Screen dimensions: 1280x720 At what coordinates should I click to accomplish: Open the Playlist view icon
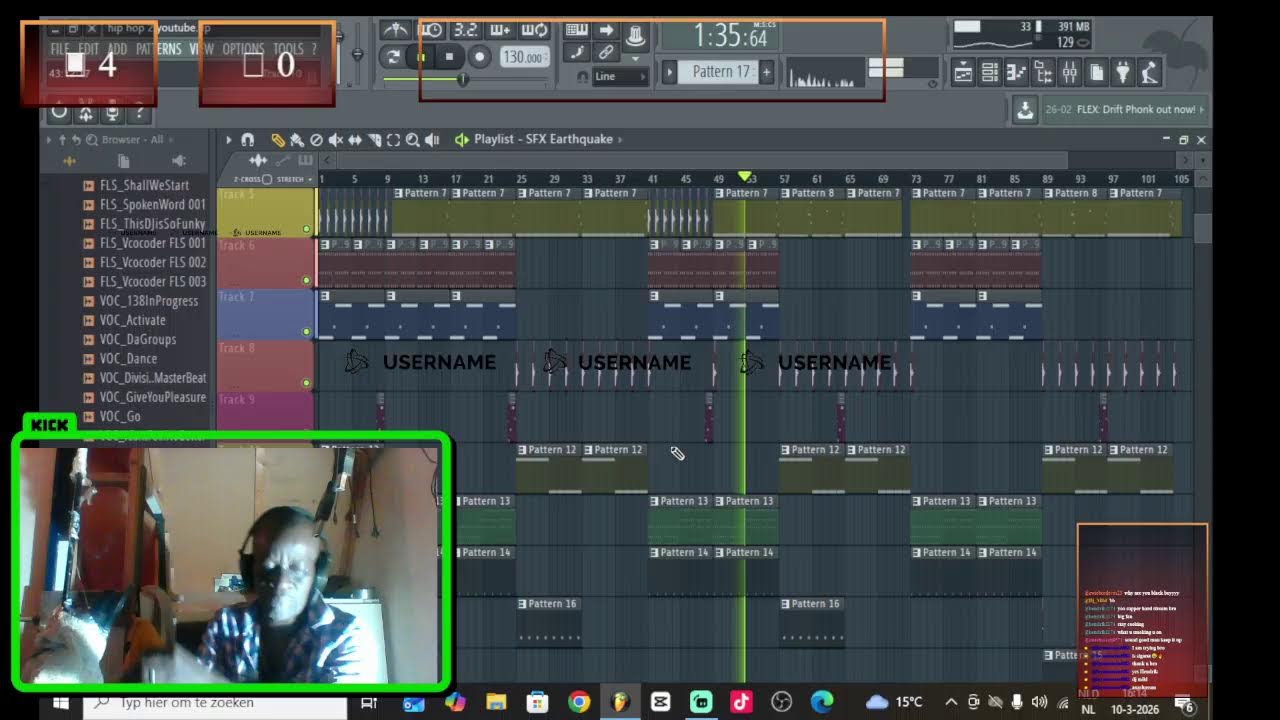click(x=963, y=72)
